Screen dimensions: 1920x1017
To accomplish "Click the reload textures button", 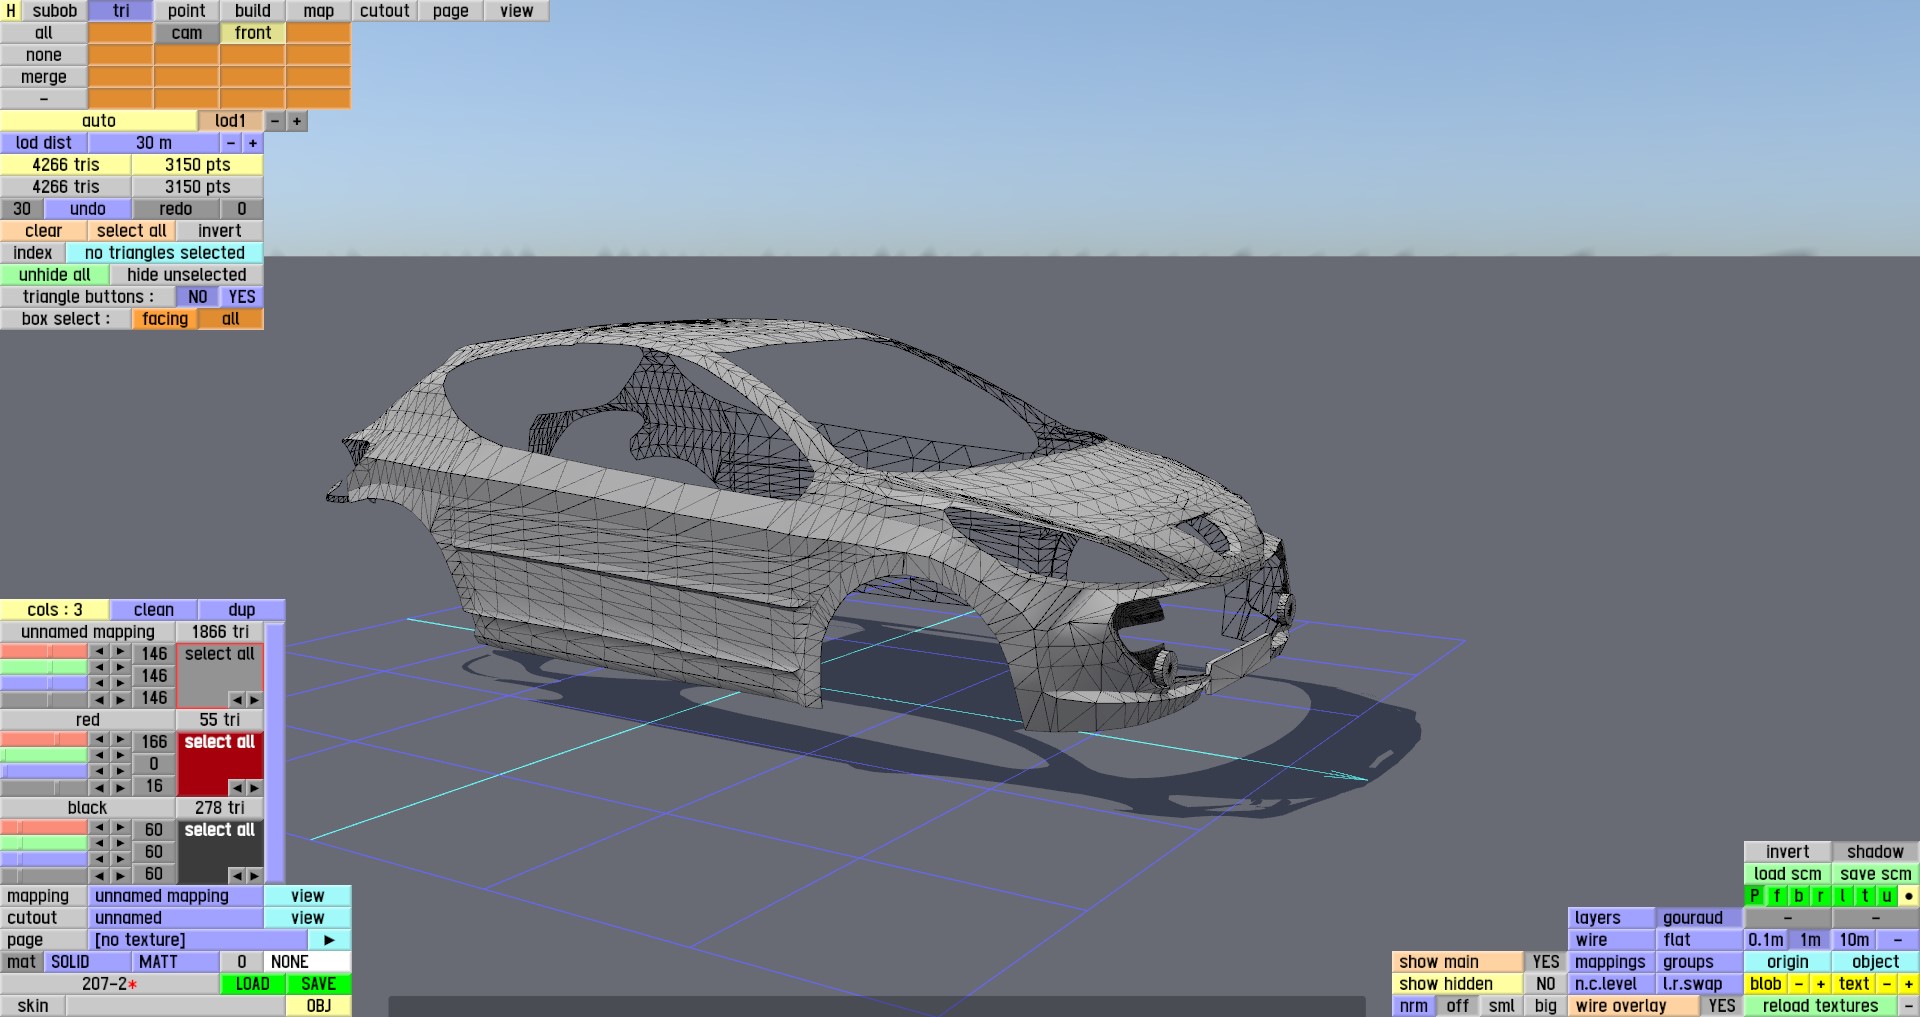I will tap(1821, 1006).
